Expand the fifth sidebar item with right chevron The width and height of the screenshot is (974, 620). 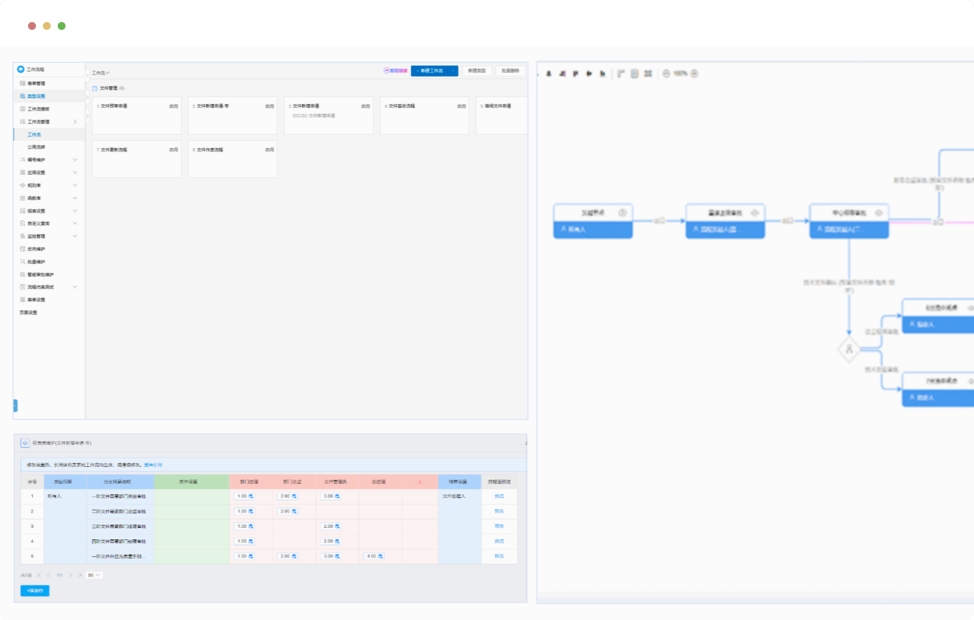click(x=75, y=121)
